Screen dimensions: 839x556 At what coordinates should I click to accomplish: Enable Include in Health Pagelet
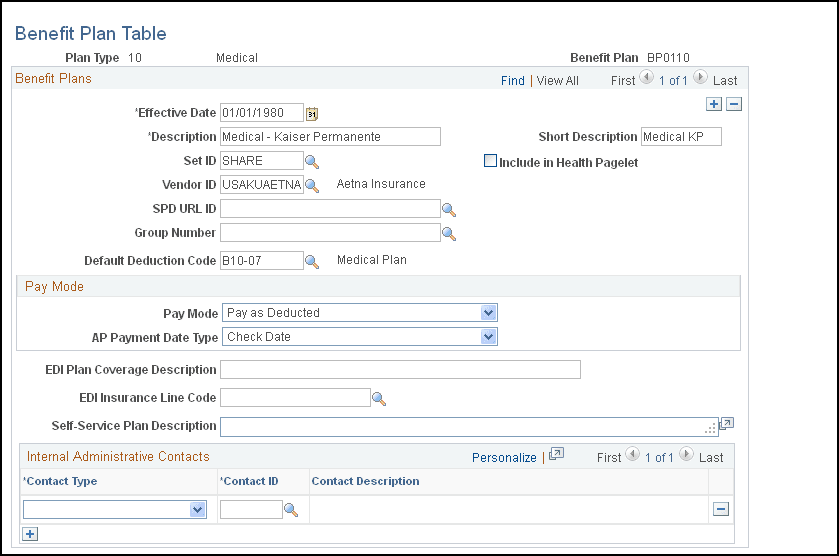490,161
